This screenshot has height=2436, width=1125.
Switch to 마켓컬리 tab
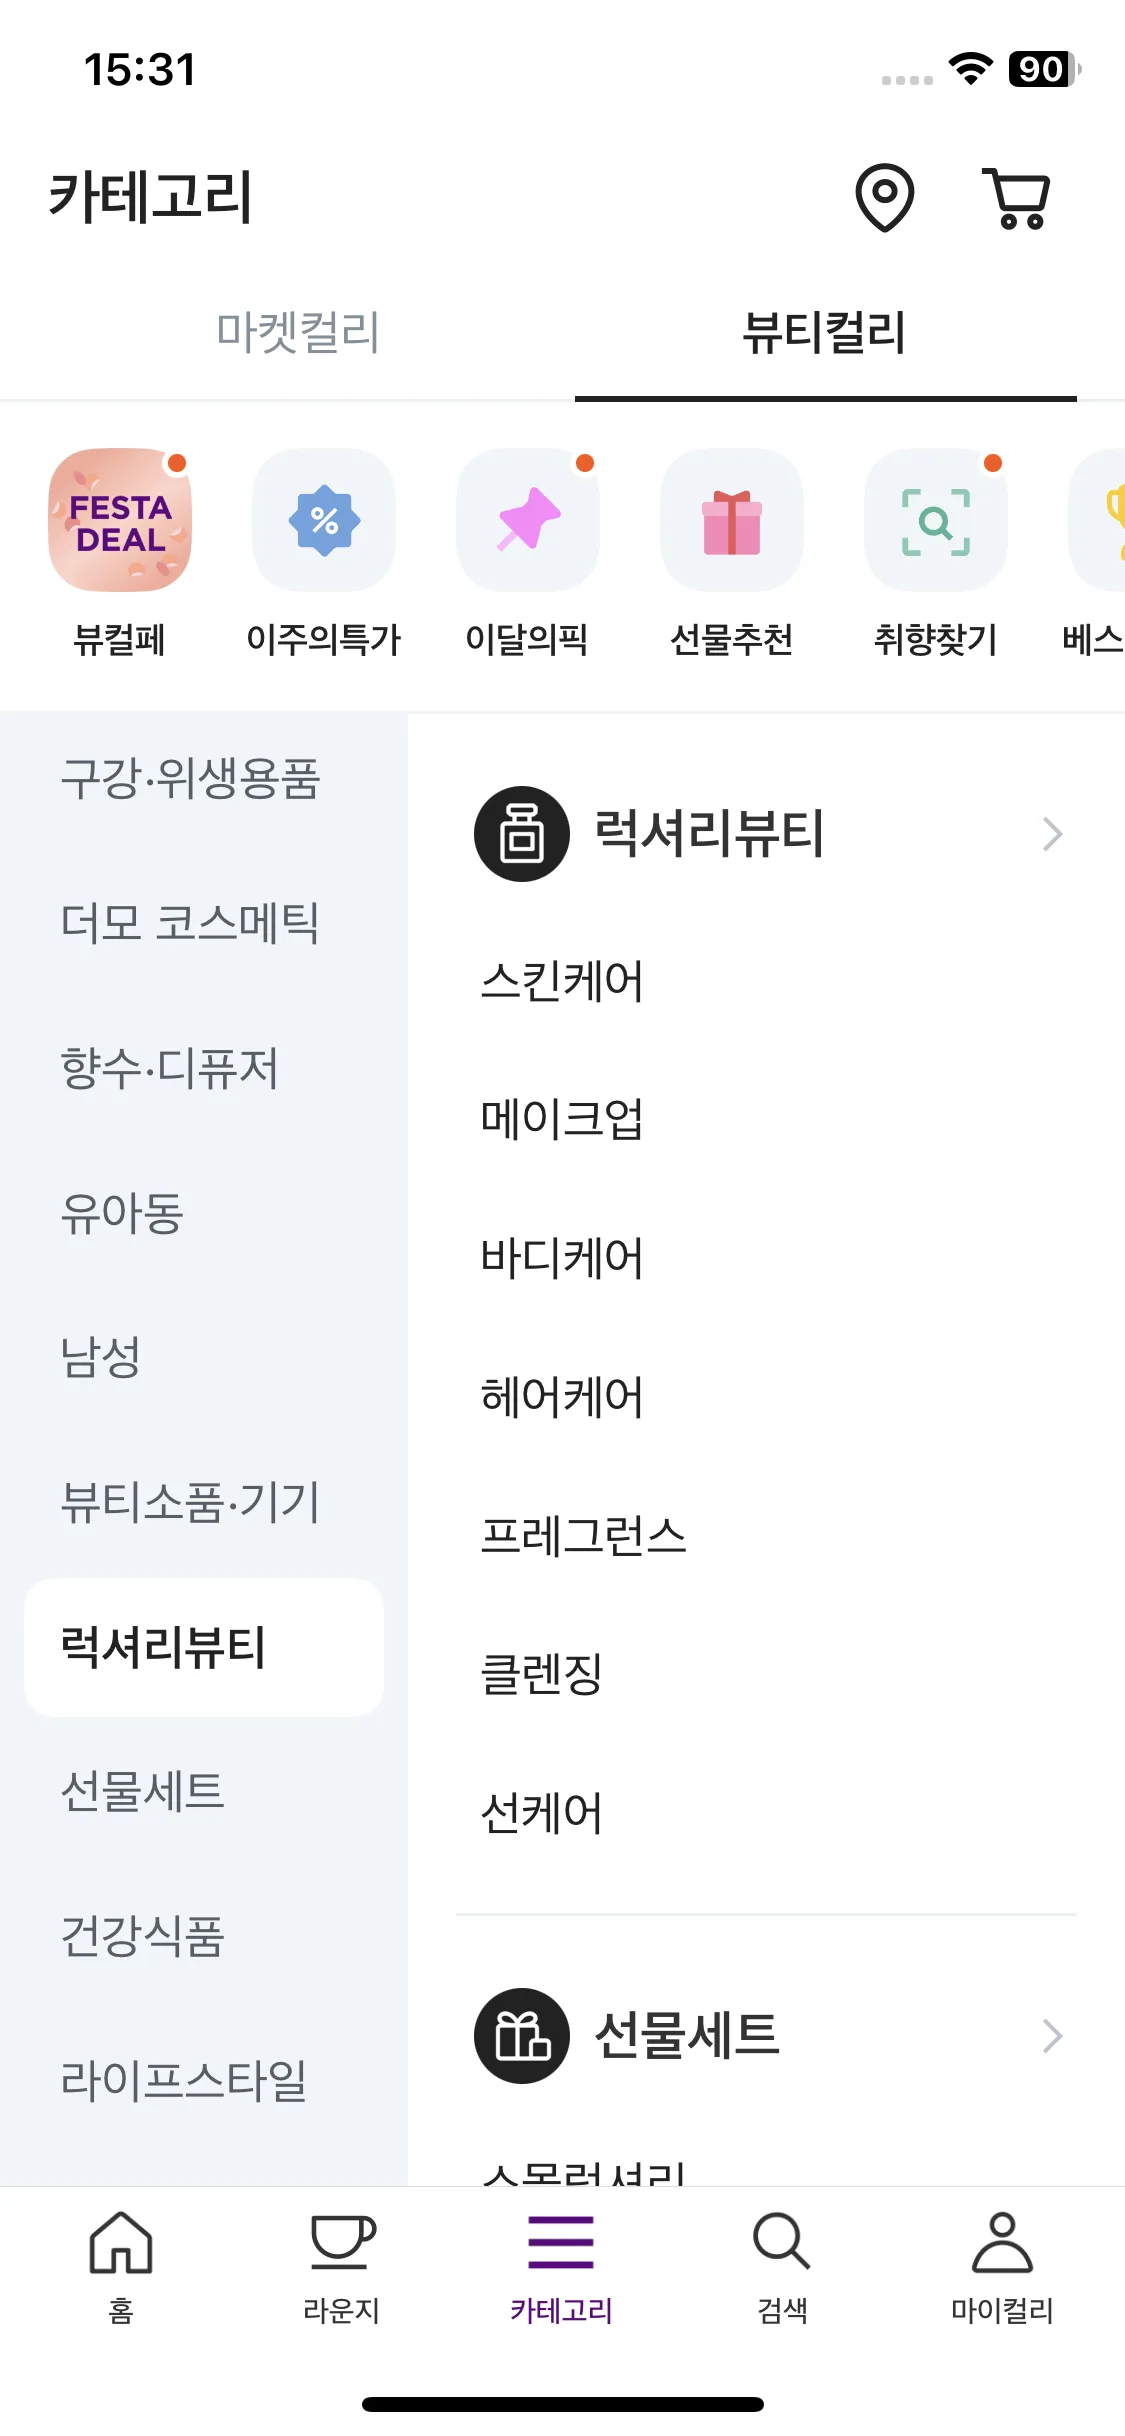click(x=298, y=332)
